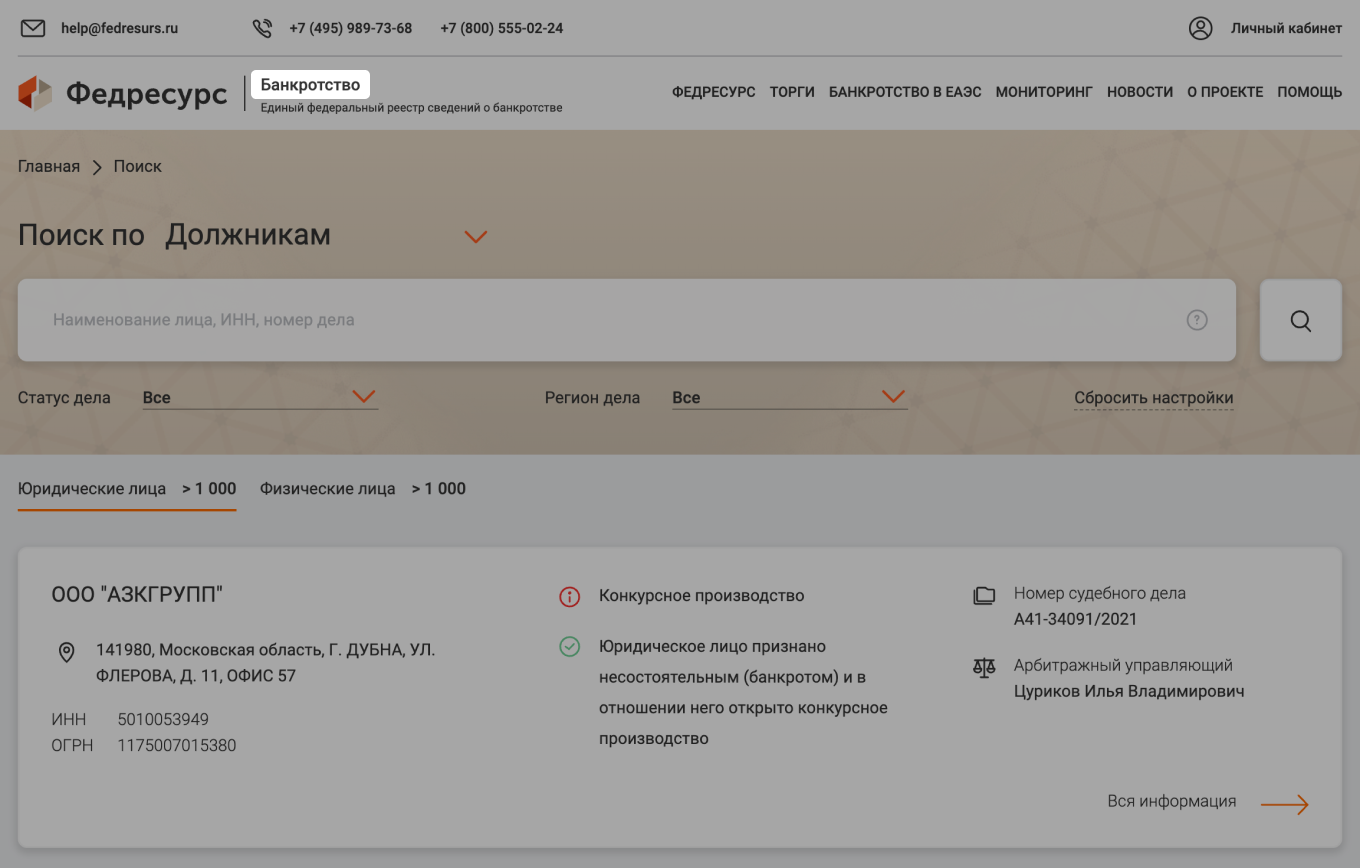The width and height of the screenshot is (1360, 868).
Task: Click the magnifier icon to start search
Action: (x=1300, y=320)
